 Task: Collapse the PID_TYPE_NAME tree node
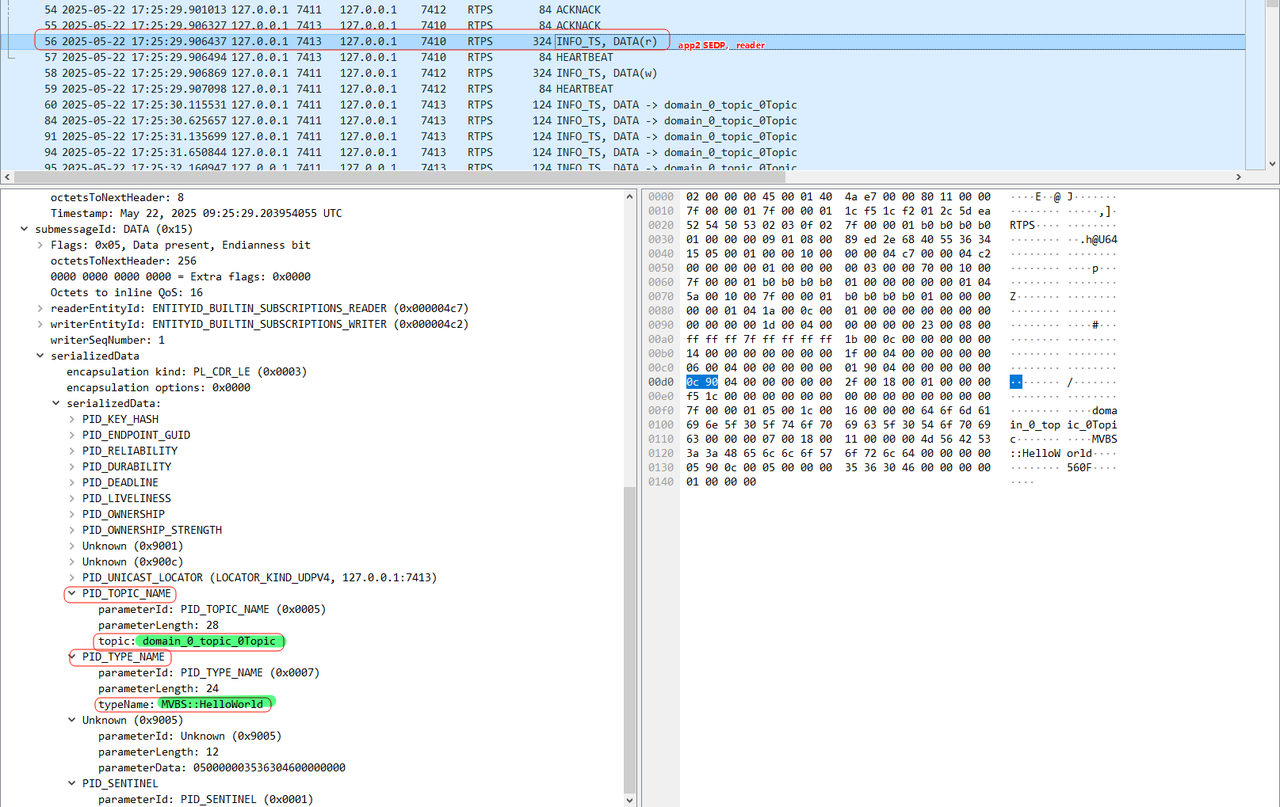pyautogui.click(x=72, y=657)
